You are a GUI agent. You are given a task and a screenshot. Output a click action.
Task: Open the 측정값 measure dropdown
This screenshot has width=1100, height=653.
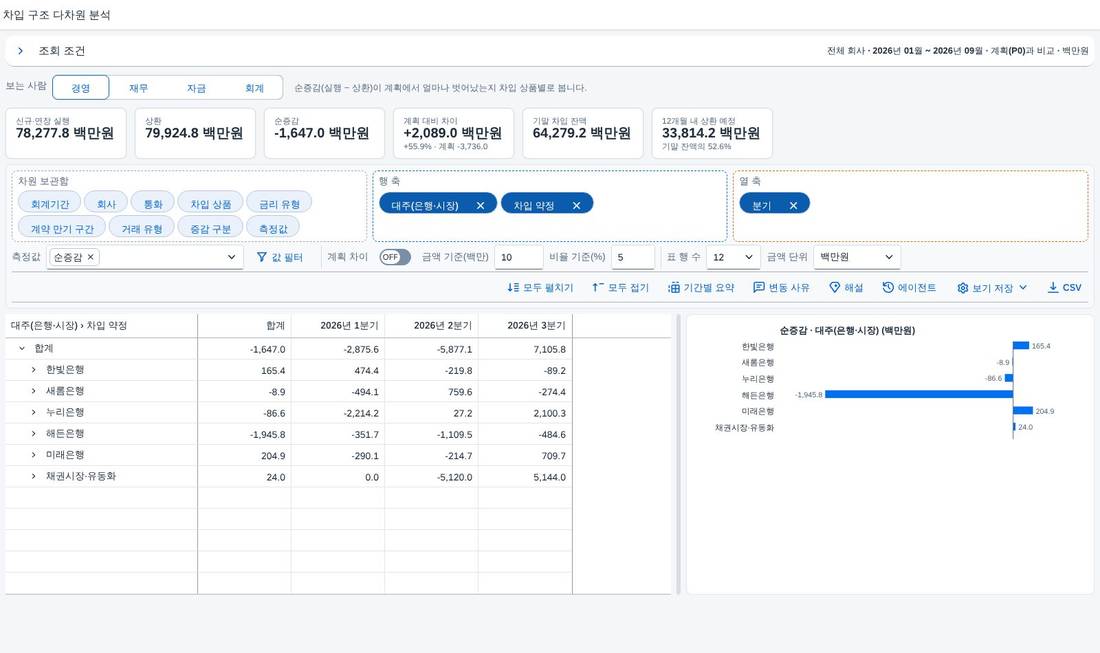click(x=232, y=257)
